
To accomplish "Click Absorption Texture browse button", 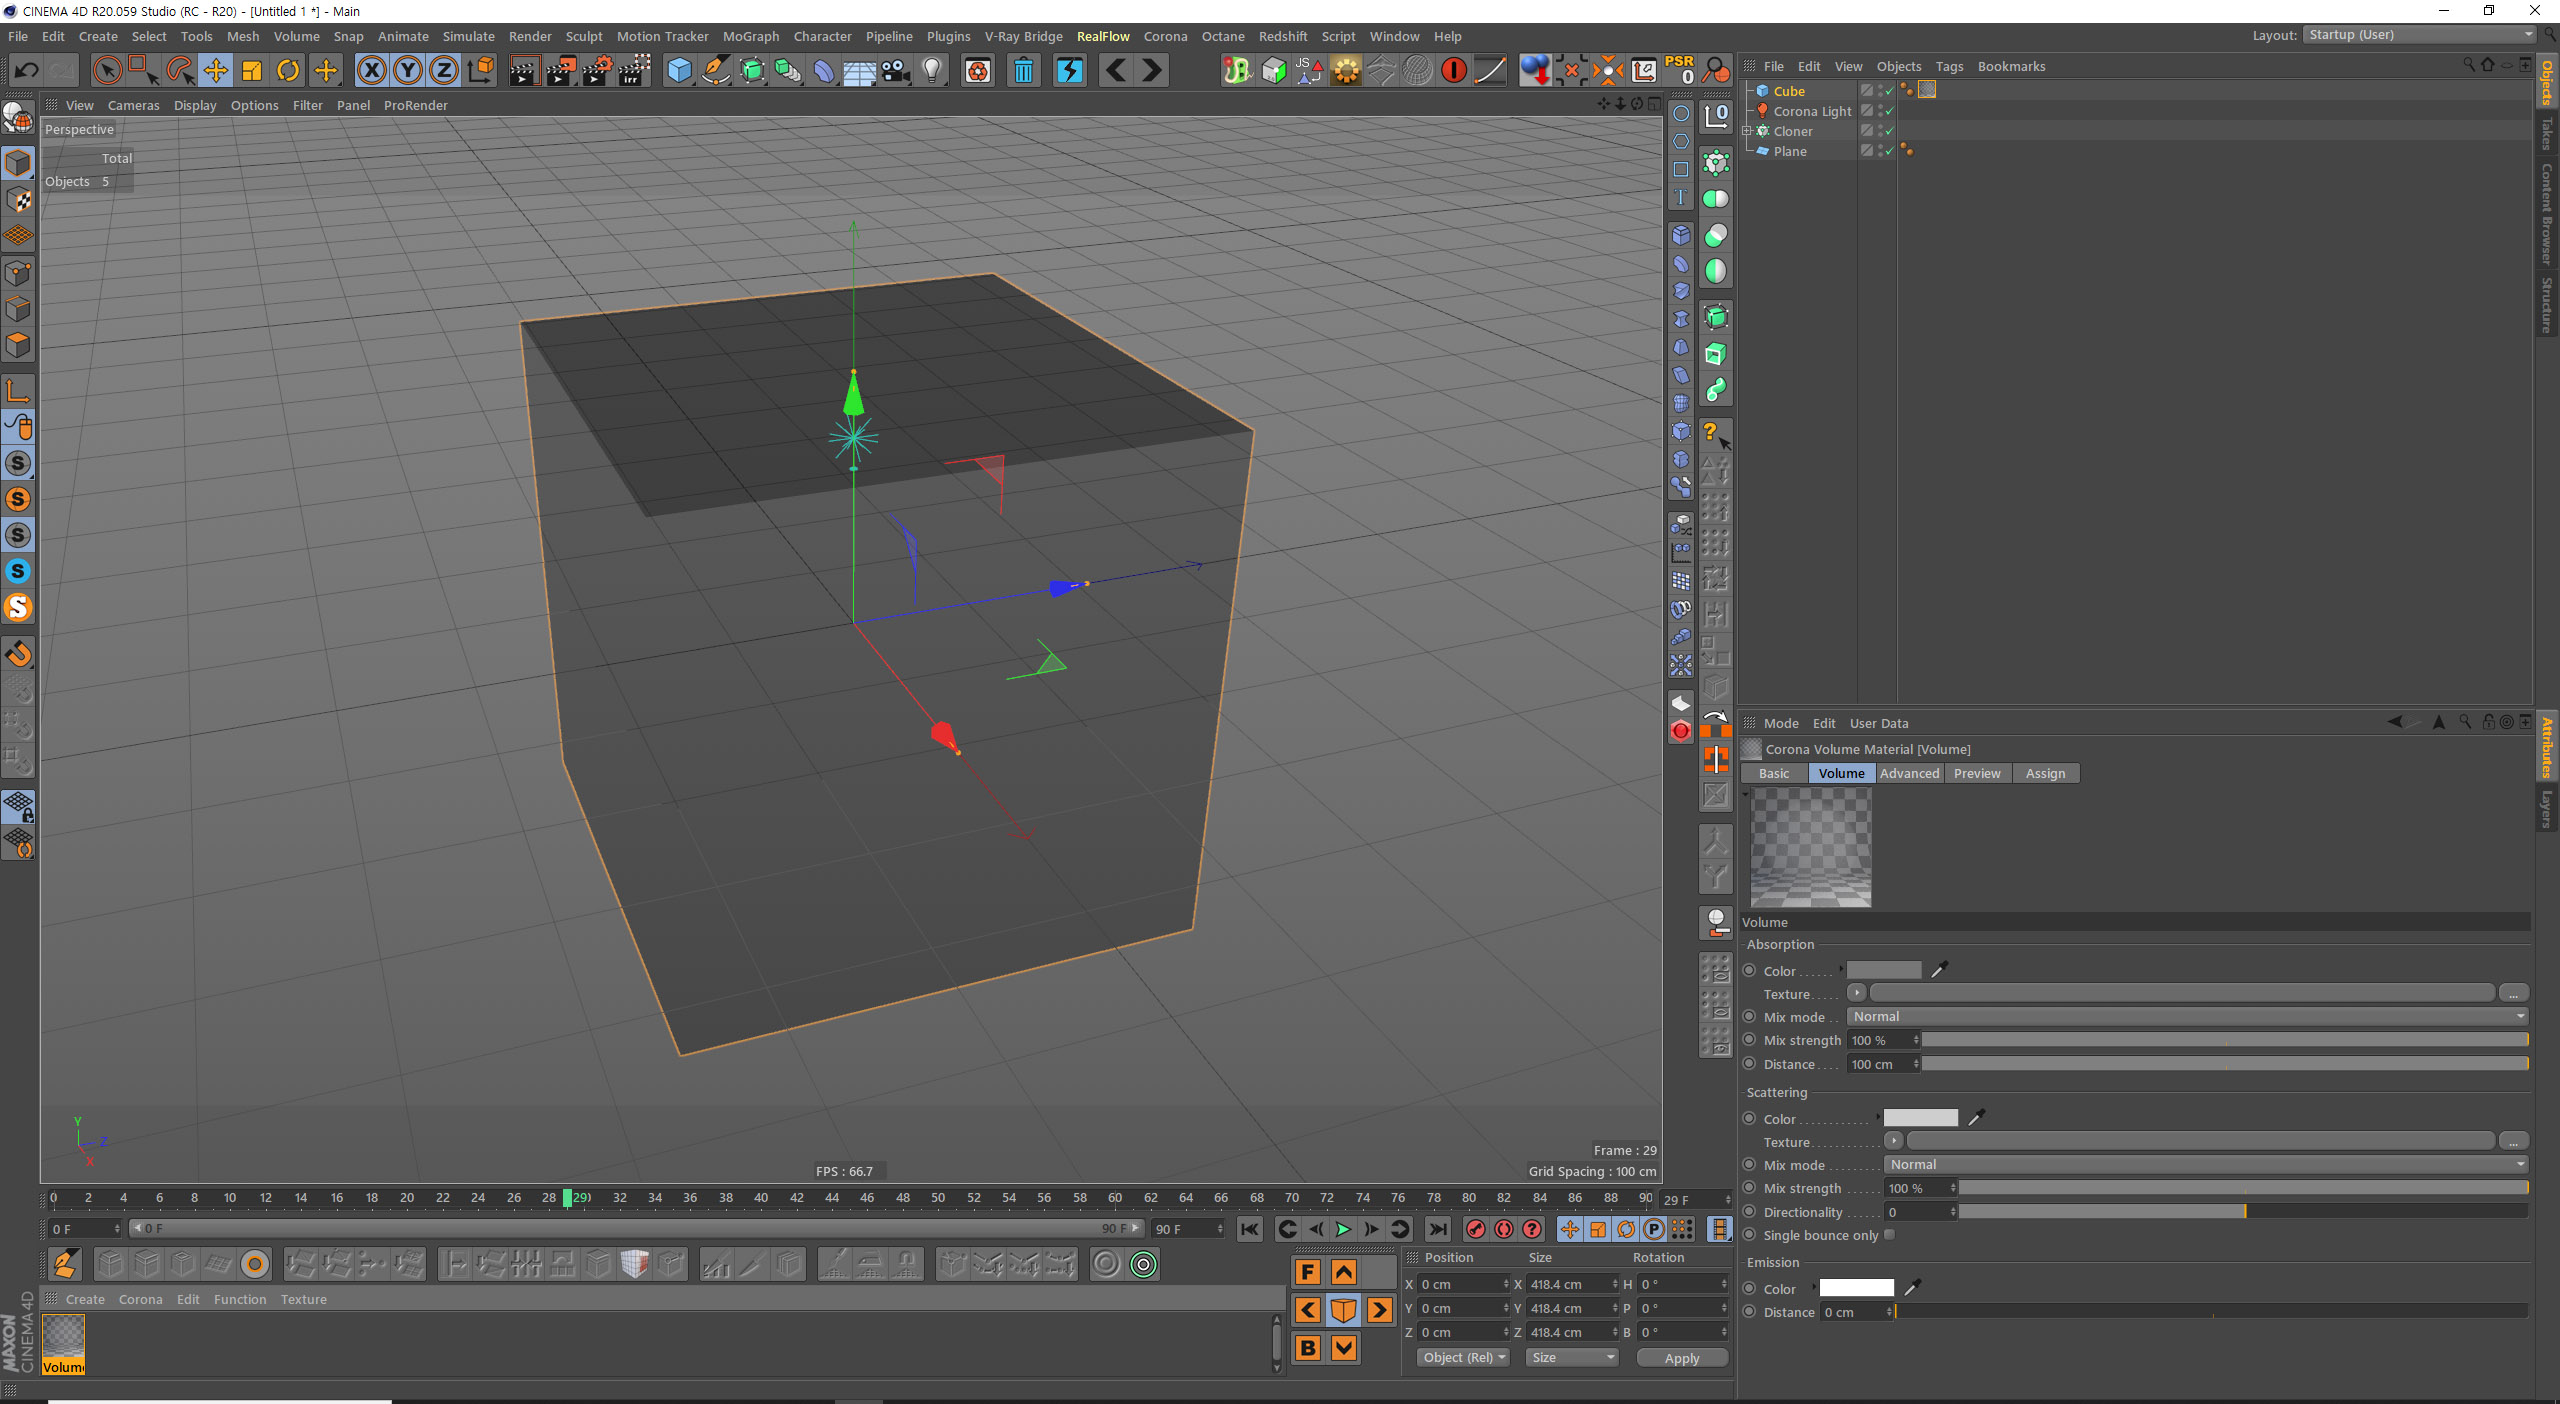I will (x=2513, y=993).
